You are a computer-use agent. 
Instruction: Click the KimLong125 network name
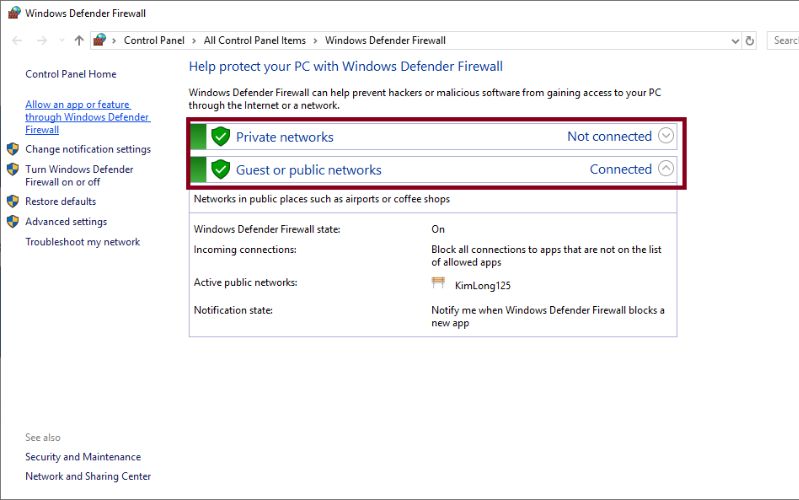click(483, 285)
